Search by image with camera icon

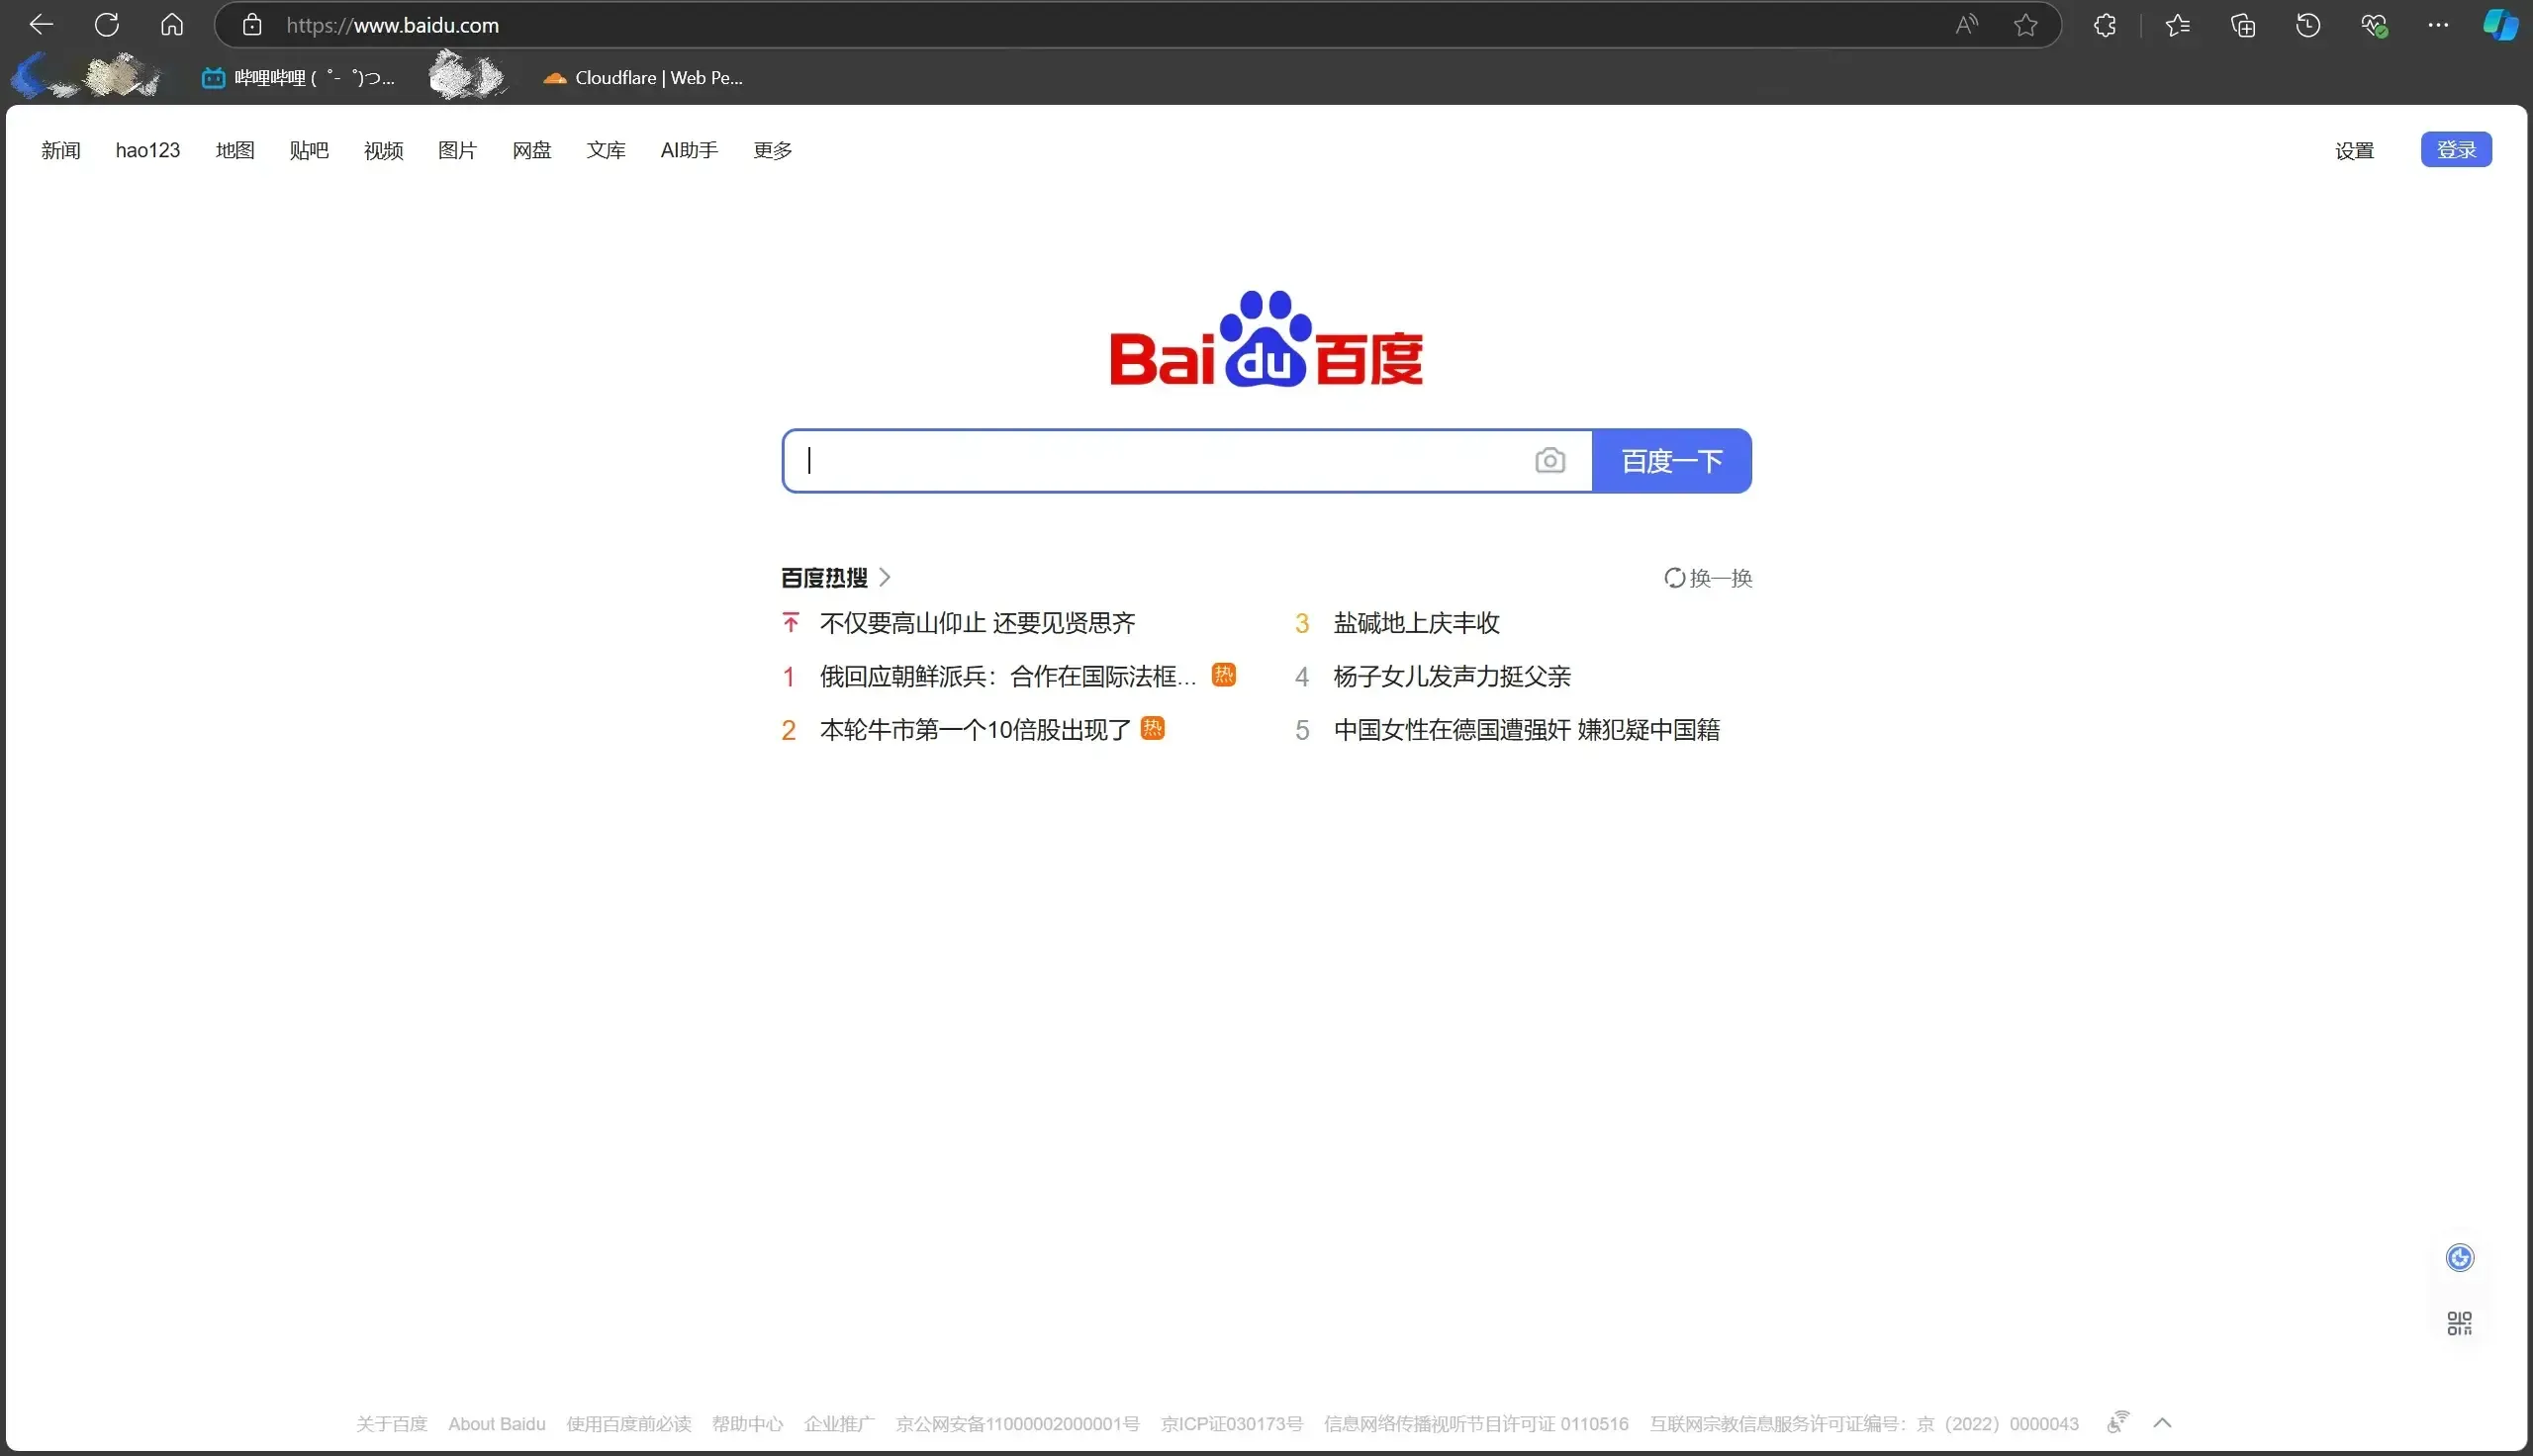click(x=1550, y=460)
